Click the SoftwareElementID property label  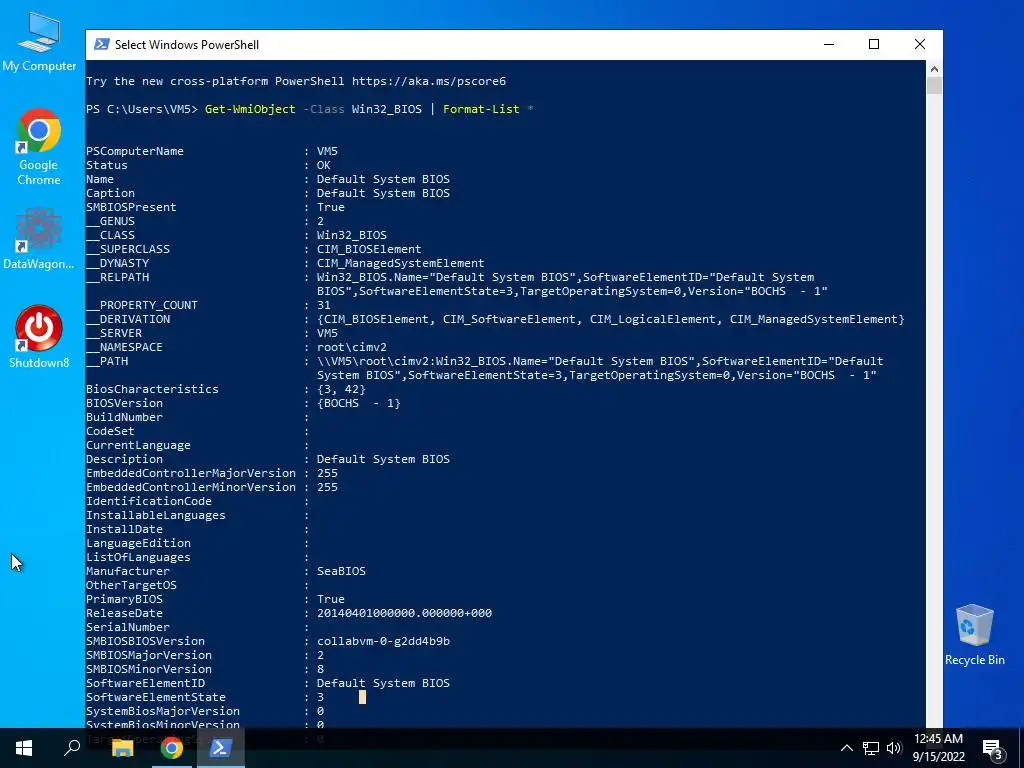(146, 683)
